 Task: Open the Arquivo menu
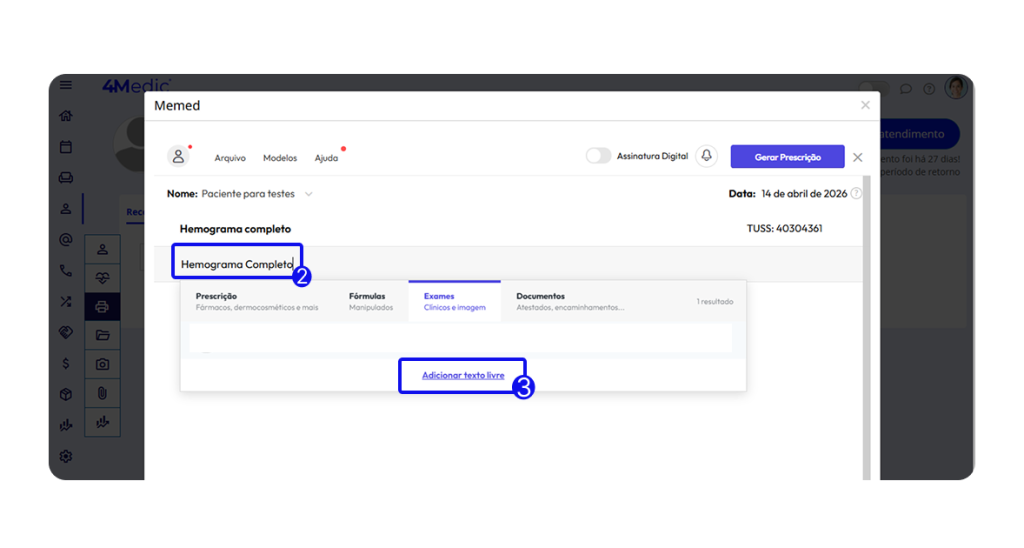pos(230,158)
